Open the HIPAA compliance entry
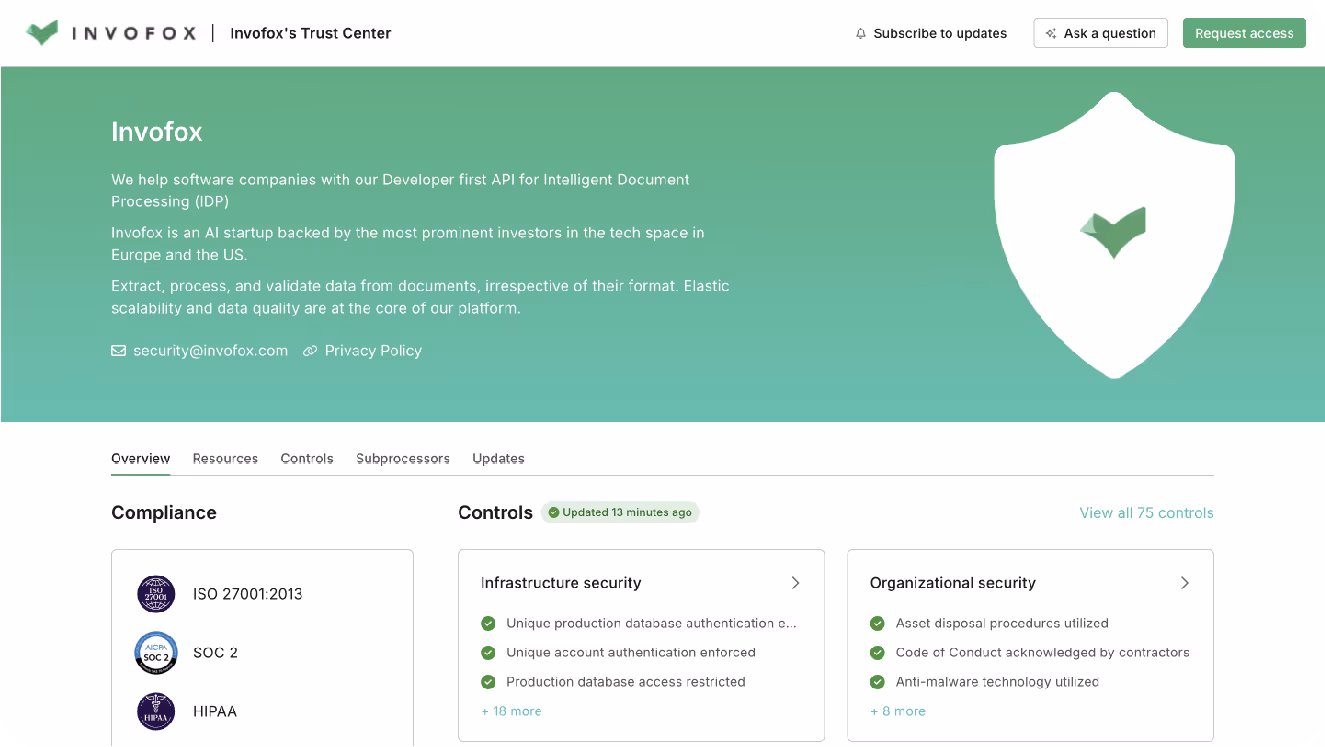The image size is (1325, 747). click(x=215, y=712)
